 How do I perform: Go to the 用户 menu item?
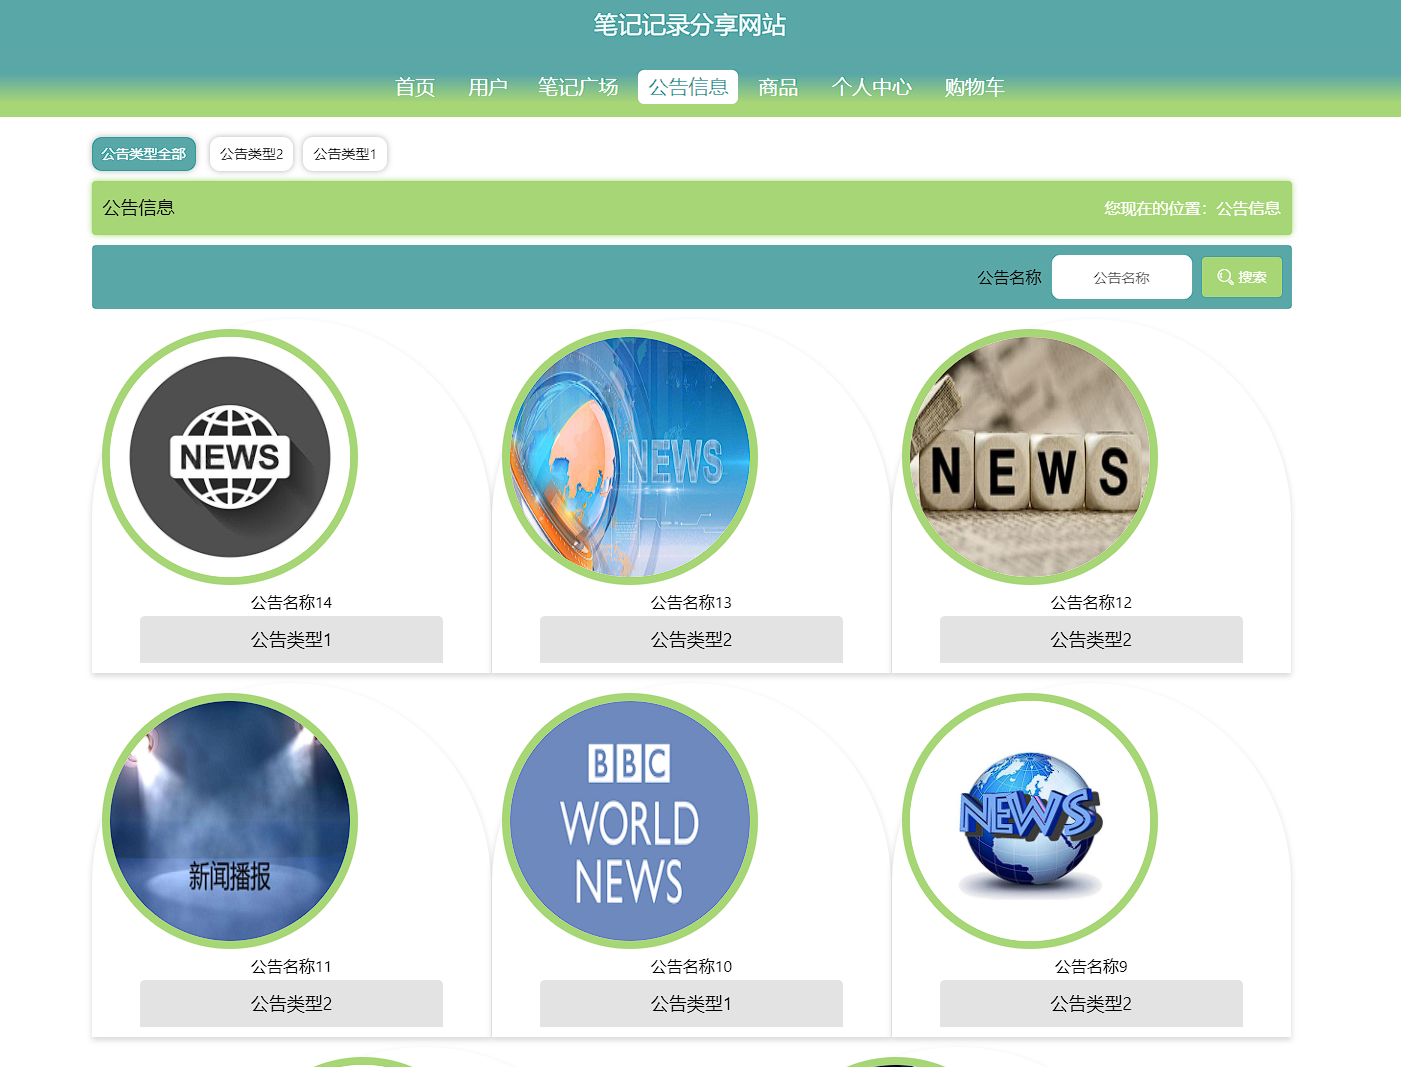coord(488,87)
